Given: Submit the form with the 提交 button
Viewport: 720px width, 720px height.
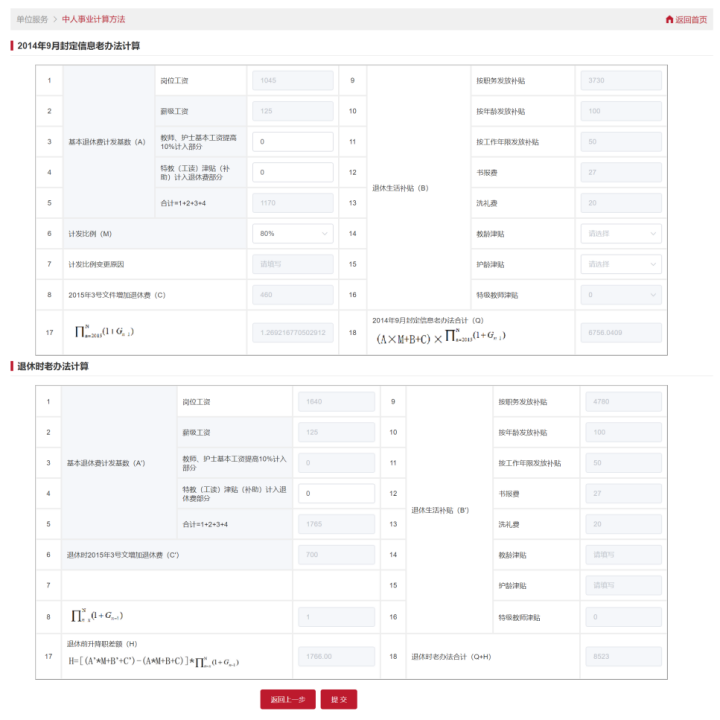Looking at the screenshot, I should [x=338, y=700].
